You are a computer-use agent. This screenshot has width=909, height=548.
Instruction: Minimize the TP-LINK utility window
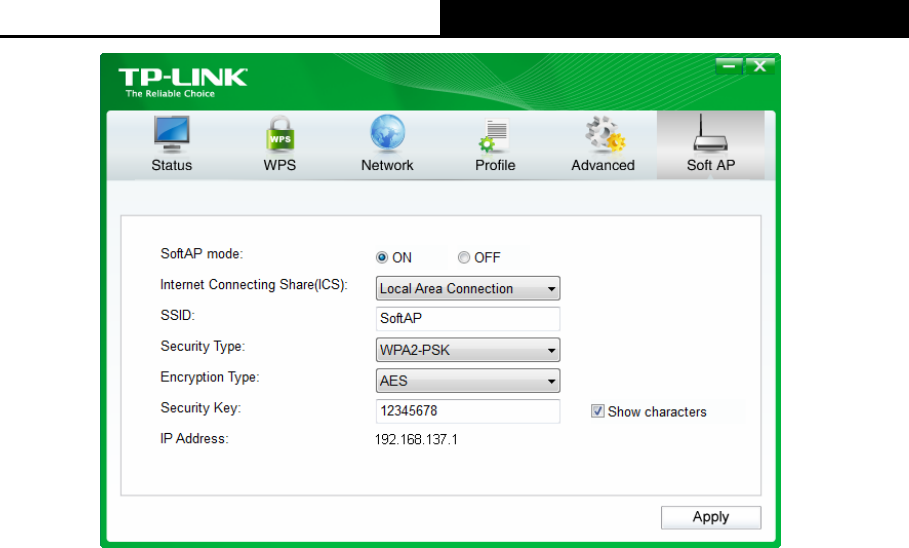click(x=729, y=66)
